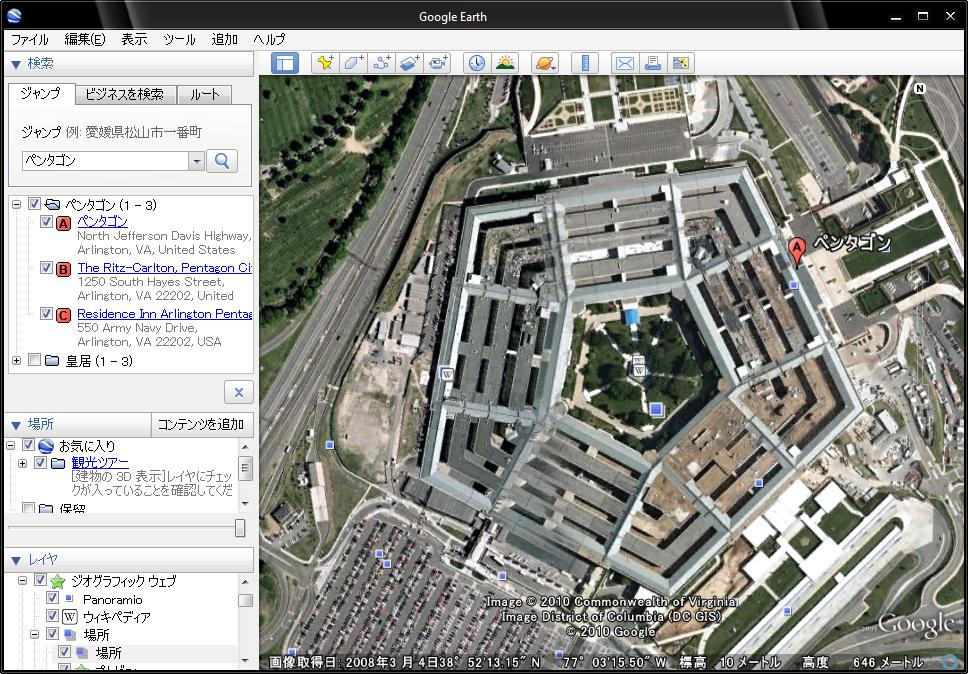968x674 pixels.
Task: Open the 観光ツアー link
Action: click(x=100, y=462)
